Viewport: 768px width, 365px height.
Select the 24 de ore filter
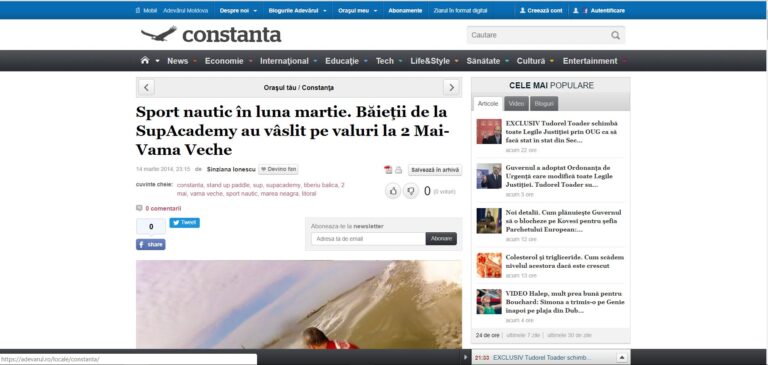(x=487, y=335)
